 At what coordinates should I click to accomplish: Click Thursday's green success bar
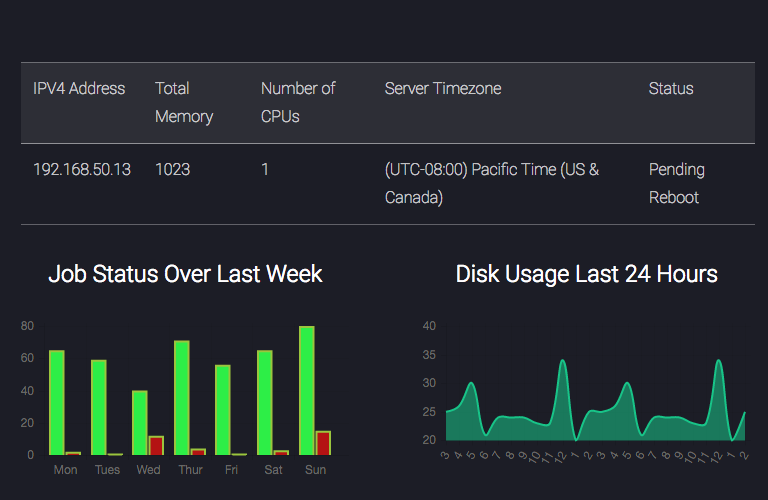pyautogui.click(x=182, y=398)
